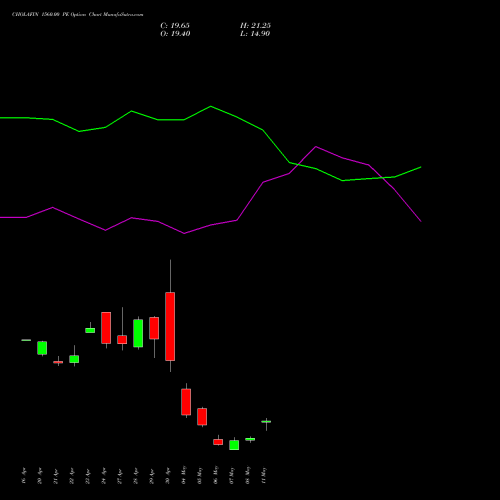
Task: Click the 05 May date label
Action: pyautogui.click(x=200, y=475)
